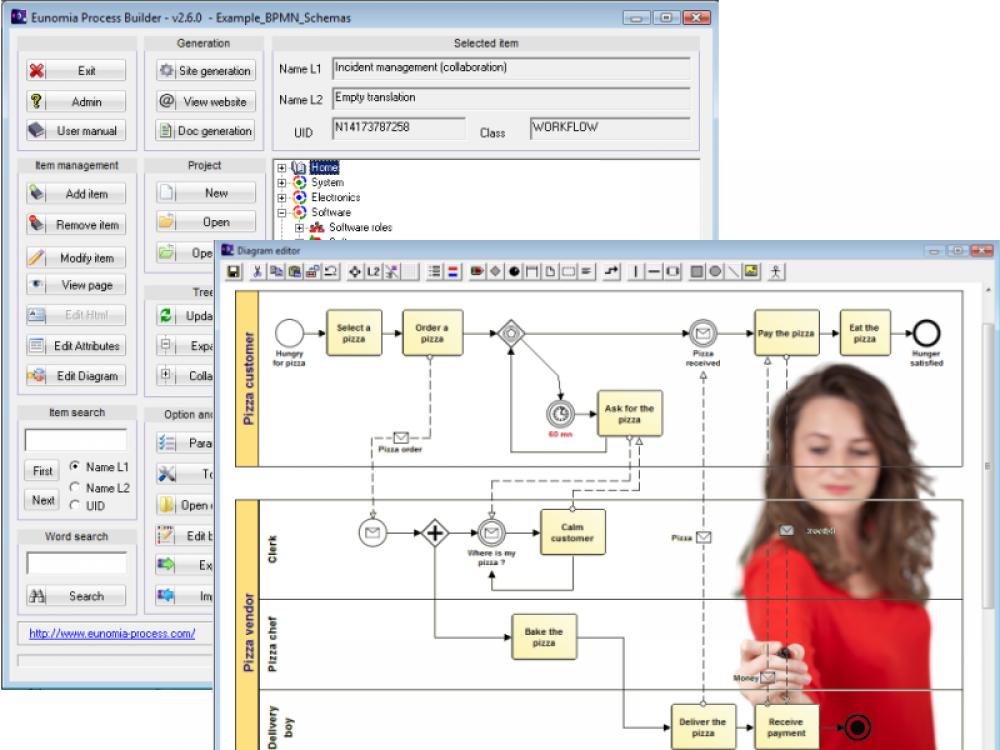Collapse the Software tree node
1000x750 pixels.
pyautogui.click(x=282, y=211)
